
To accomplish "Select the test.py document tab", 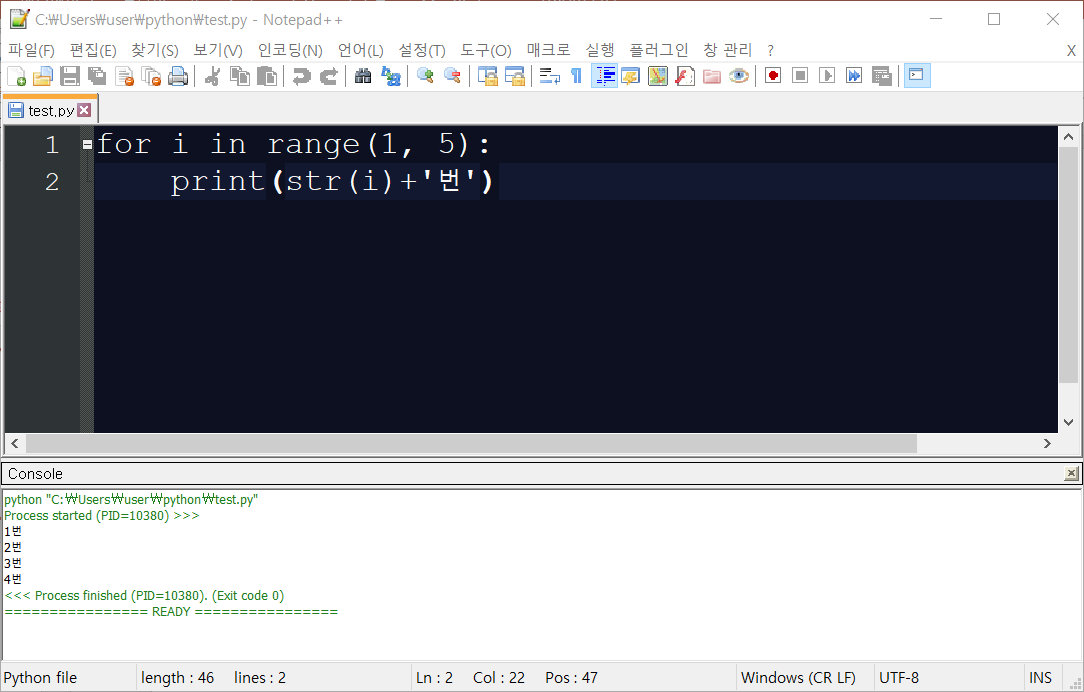I will (50, 110).
